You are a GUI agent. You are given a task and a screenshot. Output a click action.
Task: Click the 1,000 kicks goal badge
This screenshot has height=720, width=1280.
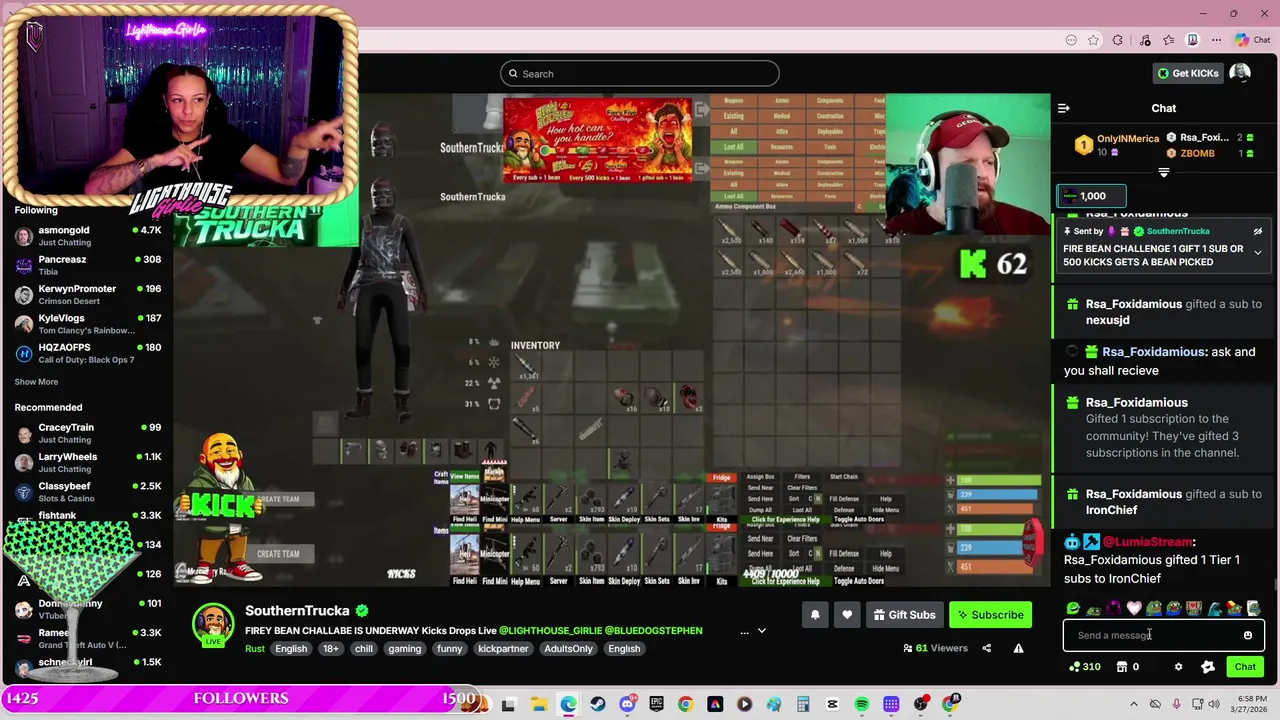point(1092,196)
